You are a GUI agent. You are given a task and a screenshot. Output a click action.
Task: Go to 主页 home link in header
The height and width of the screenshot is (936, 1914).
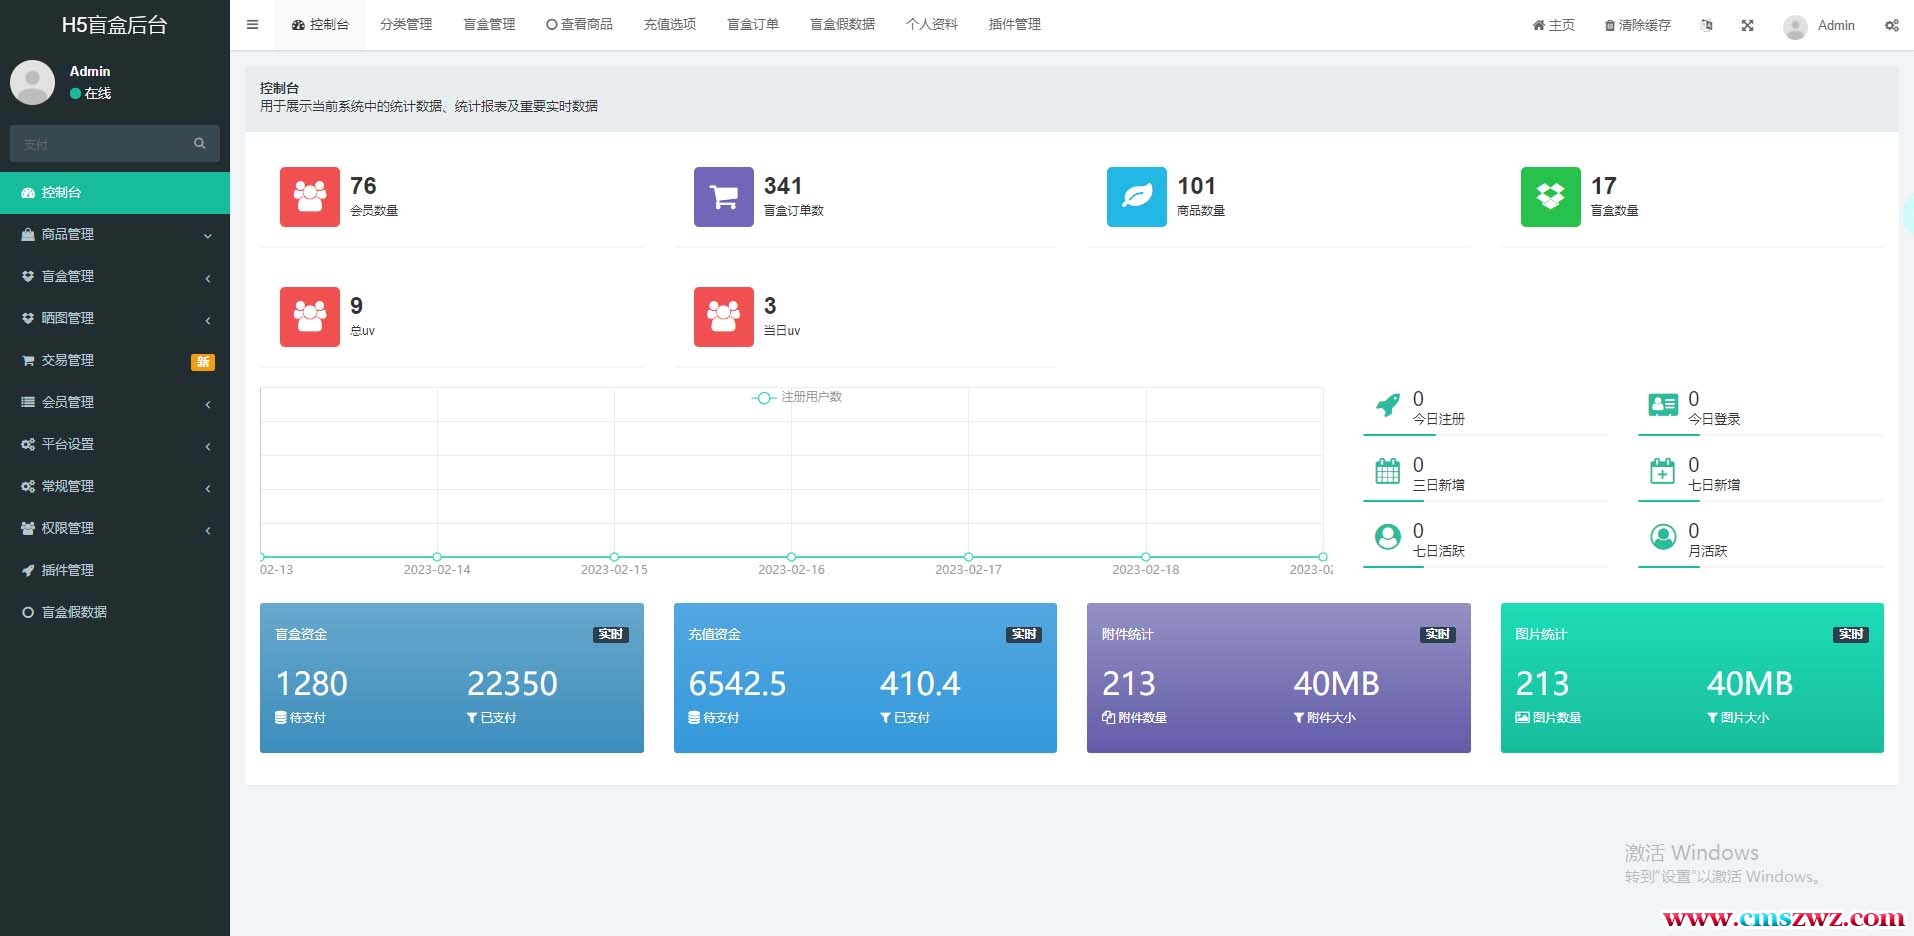click(1553, 25)
